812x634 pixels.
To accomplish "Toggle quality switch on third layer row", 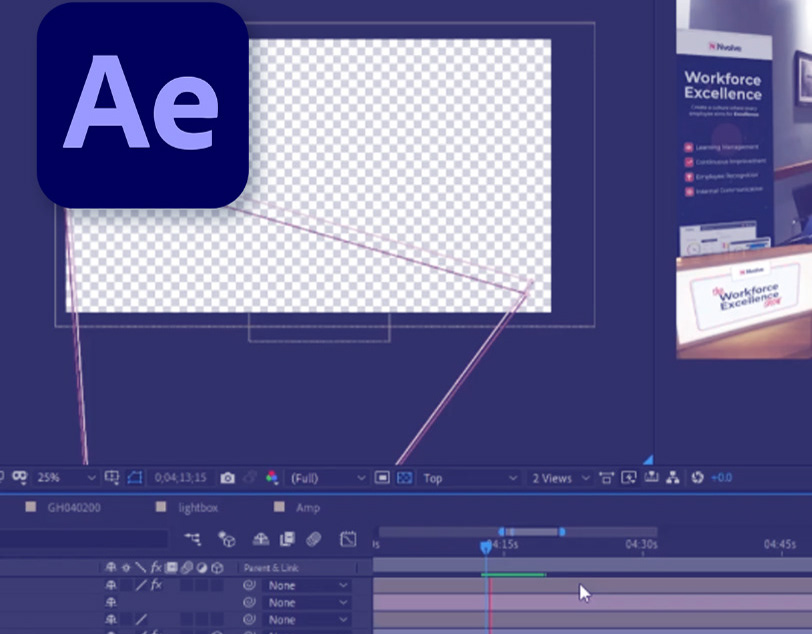I will point(141,619).
